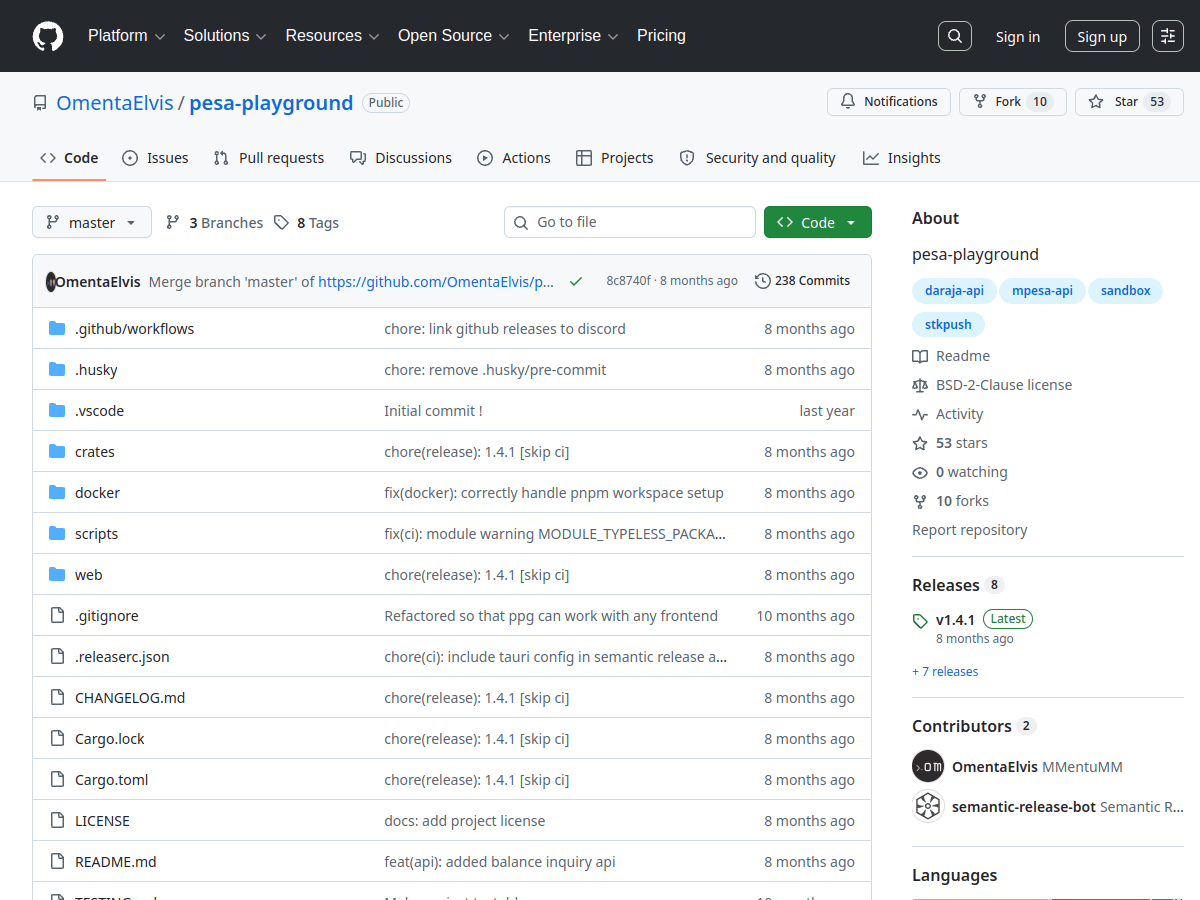The width and height of the screenshot is (1200, 900).
Task: Click the docker folder icon
Action: pos(57,493)
